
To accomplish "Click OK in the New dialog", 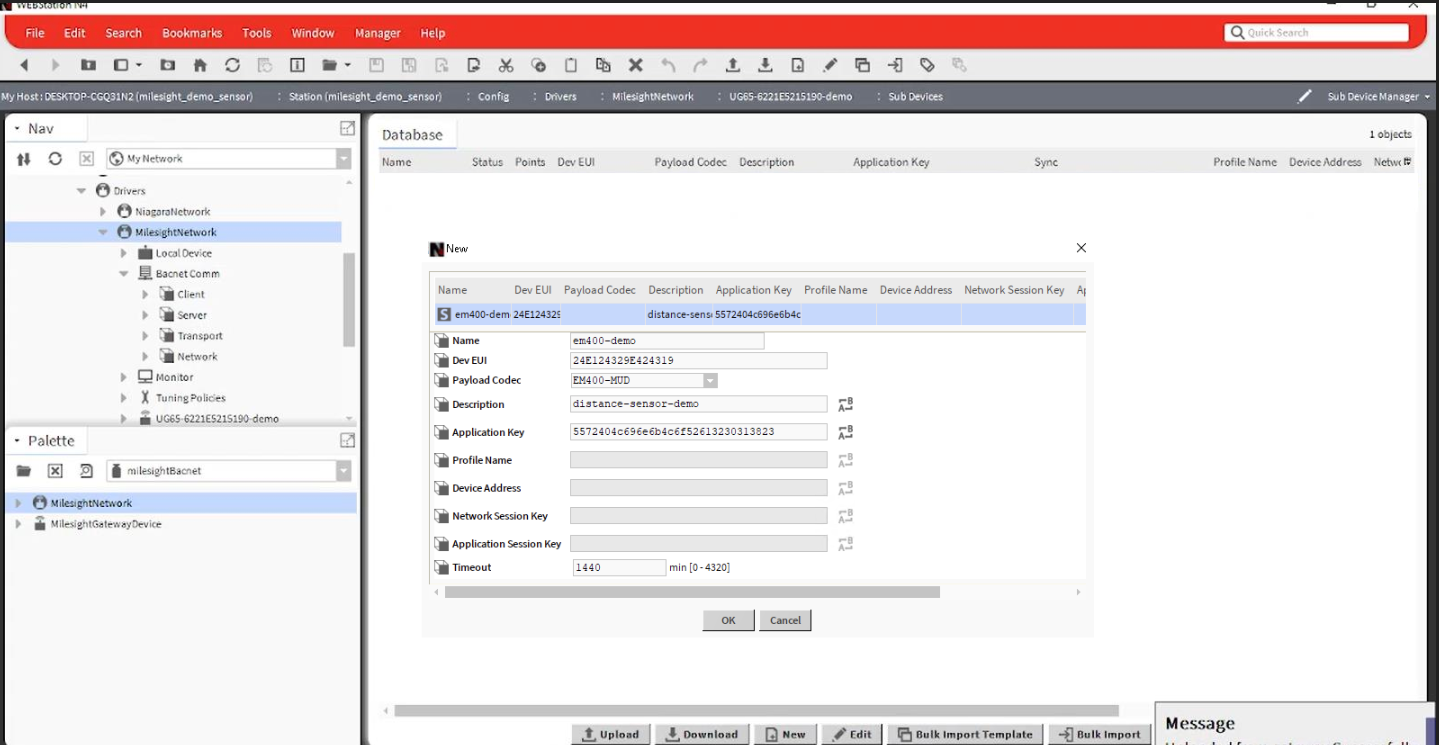I will click(x=728, y=620).
